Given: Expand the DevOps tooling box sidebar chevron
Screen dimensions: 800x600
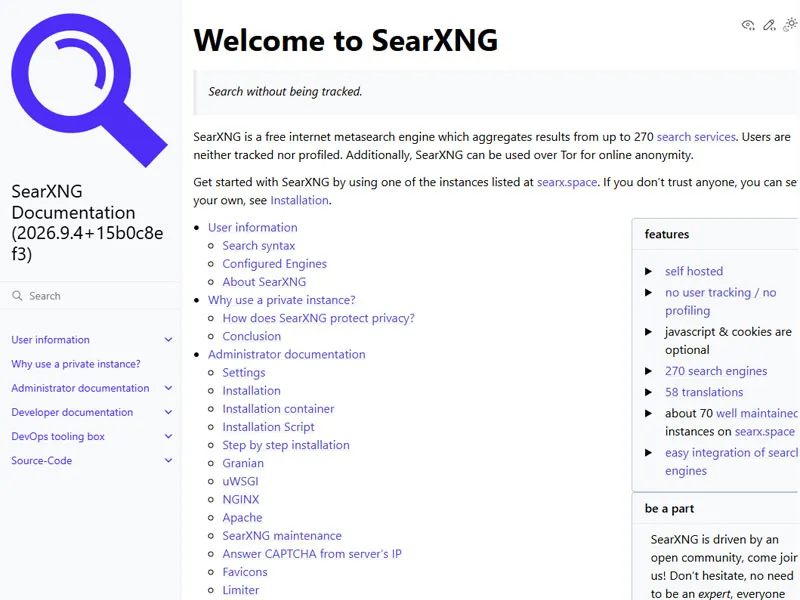Looking at the screenshot, I should [x=168, y=436].
